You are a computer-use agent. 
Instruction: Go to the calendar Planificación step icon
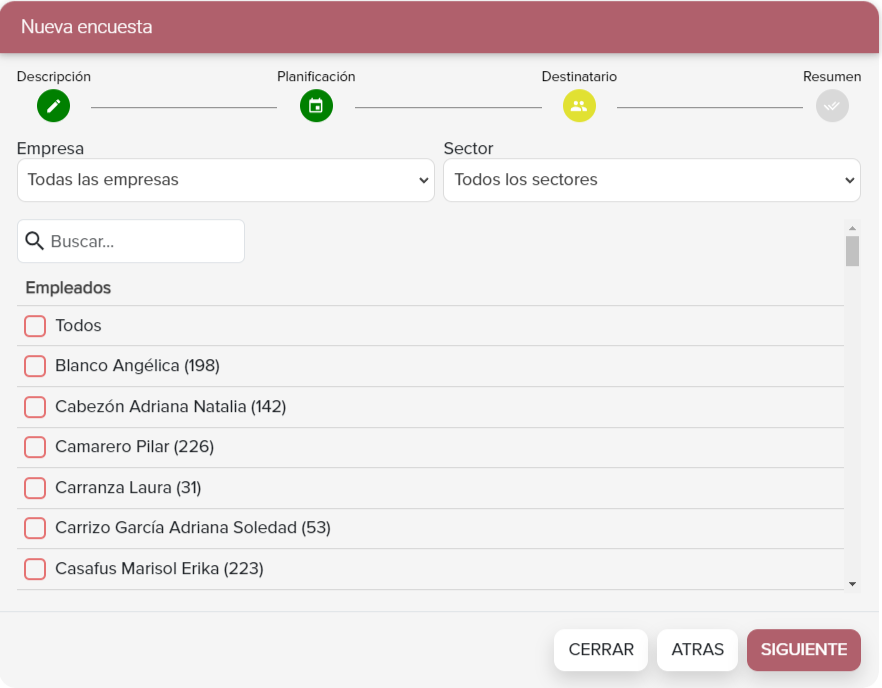[316, 106]
